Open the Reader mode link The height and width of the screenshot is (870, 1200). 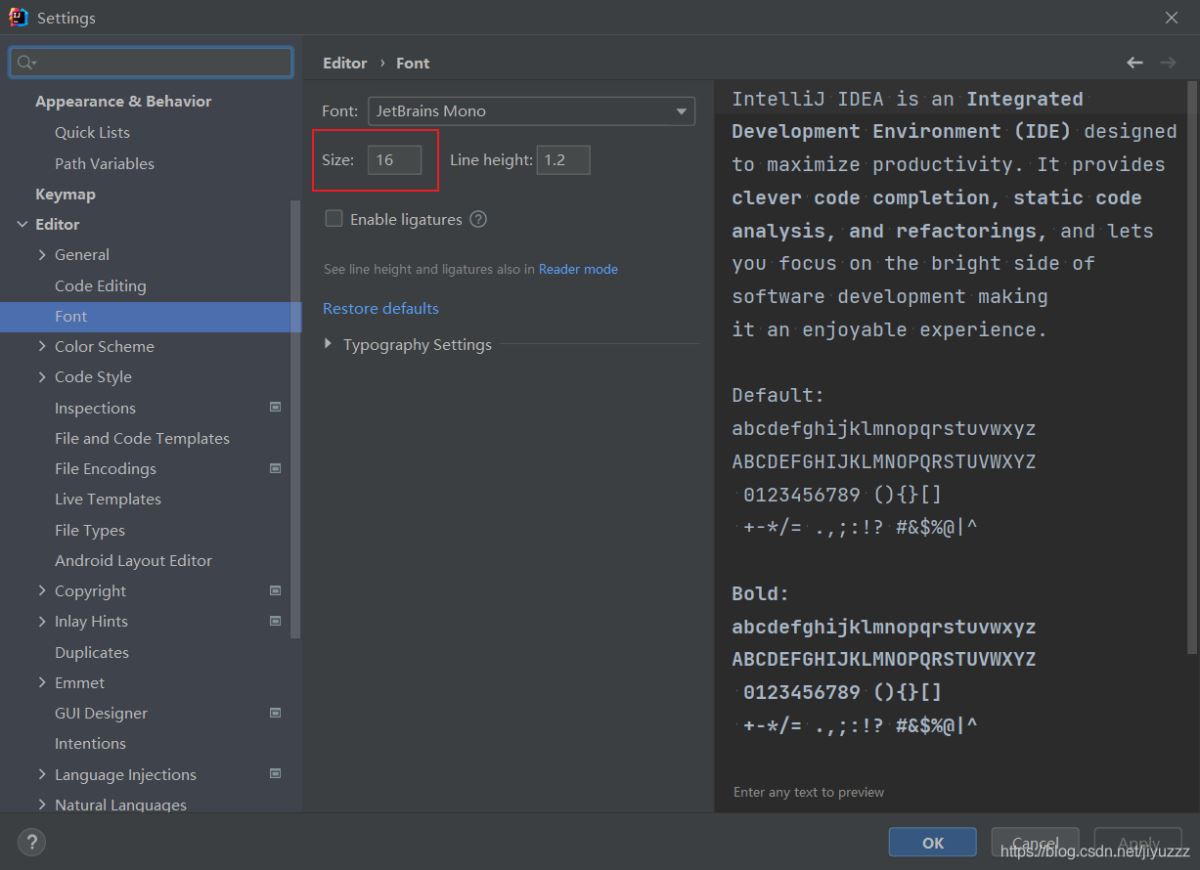578,269
